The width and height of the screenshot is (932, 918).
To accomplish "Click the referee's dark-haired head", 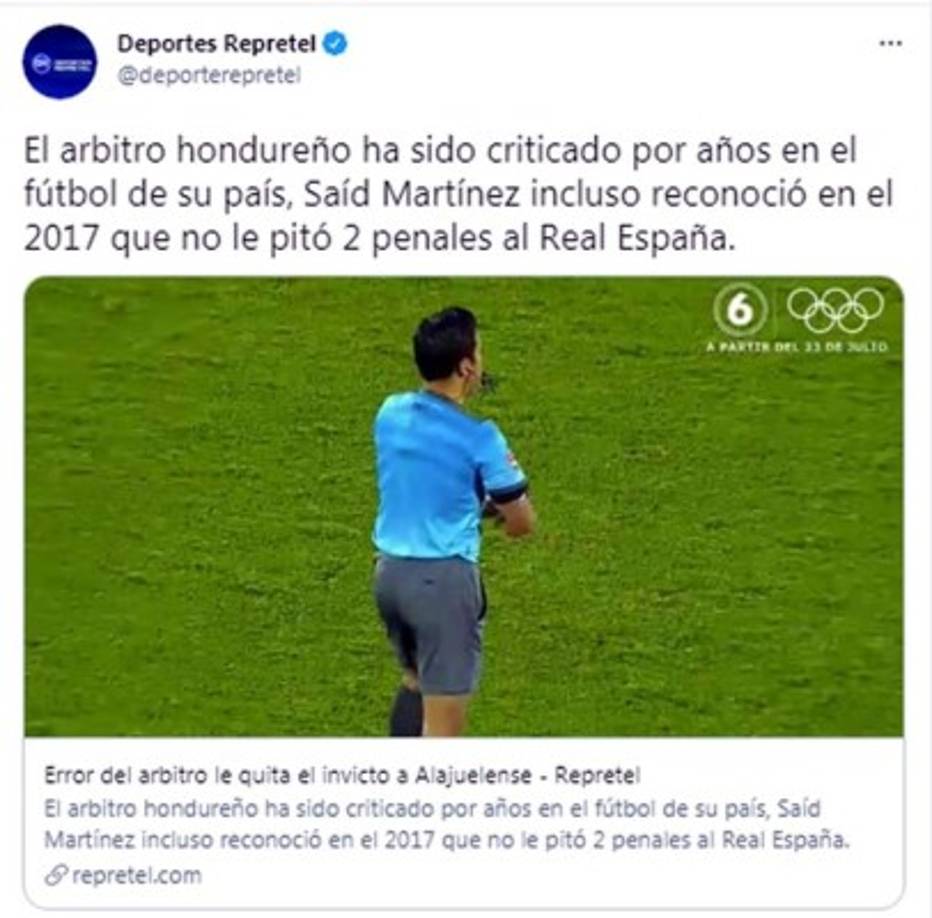I will pos(446,345).
